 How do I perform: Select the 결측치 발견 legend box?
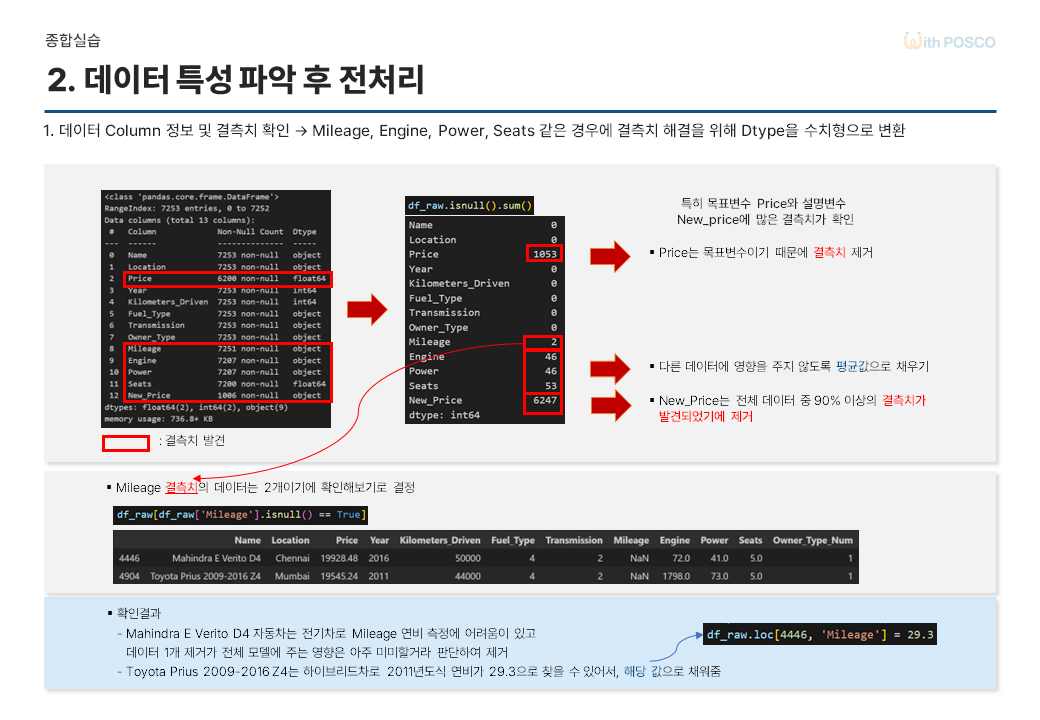125,443
